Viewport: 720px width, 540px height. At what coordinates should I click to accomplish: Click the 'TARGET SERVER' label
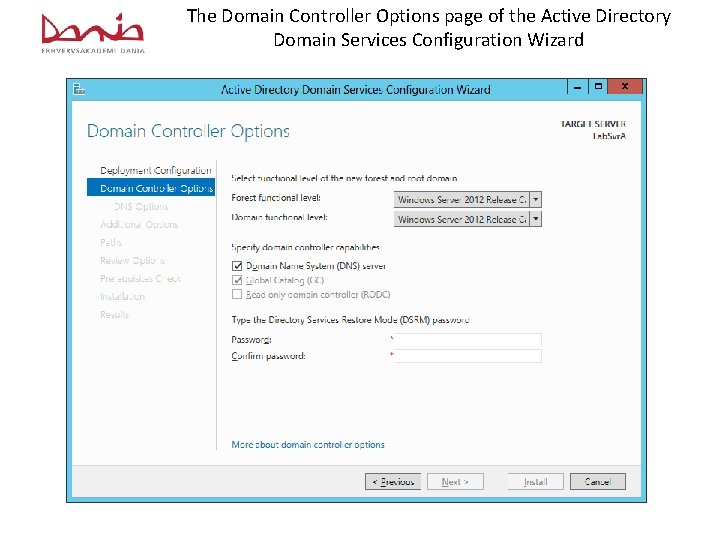(x=593, y=124)
